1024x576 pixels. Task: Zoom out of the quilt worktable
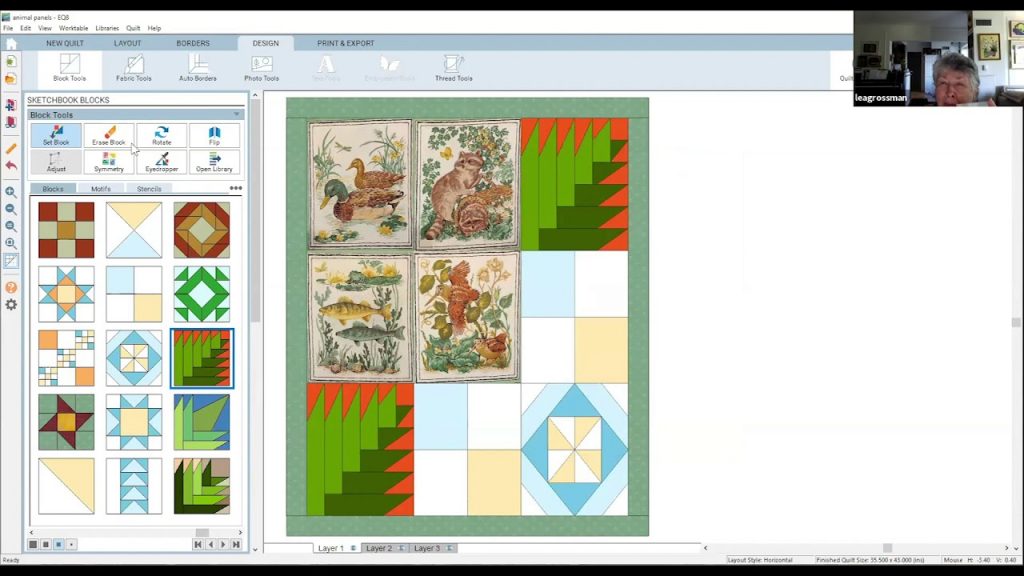(x=11, y=209)
